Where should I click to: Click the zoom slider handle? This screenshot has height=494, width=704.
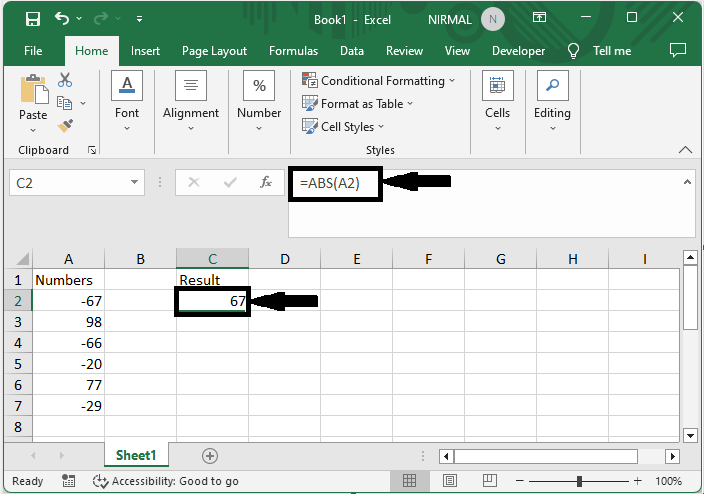[579, 481]
